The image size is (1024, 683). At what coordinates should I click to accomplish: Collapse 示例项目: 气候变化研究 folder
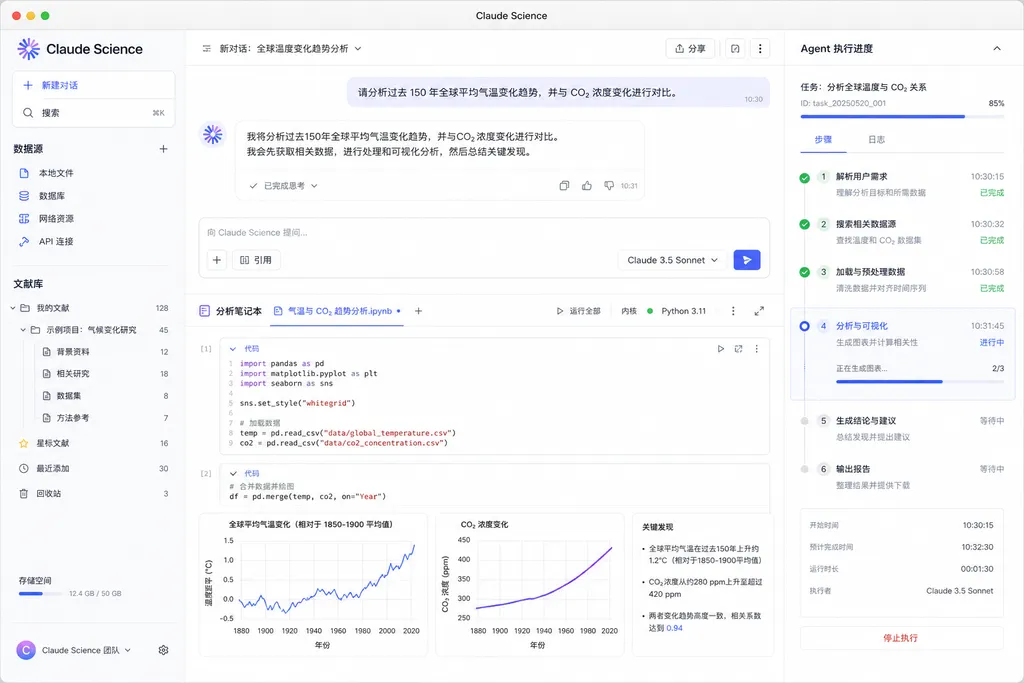24,330
